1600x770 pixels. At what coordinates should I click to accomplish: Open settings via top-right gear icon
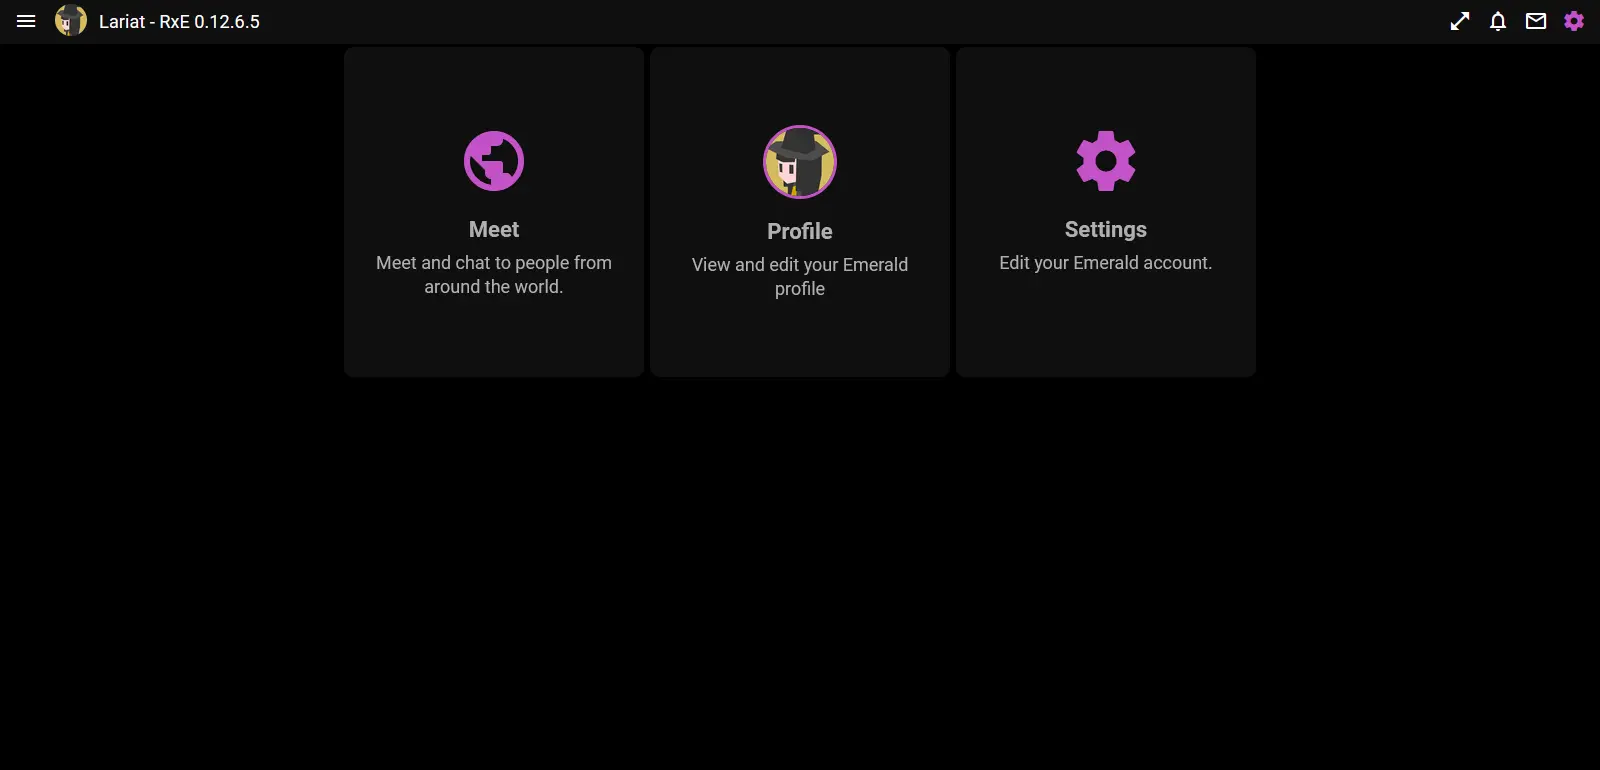point(1574,21)
